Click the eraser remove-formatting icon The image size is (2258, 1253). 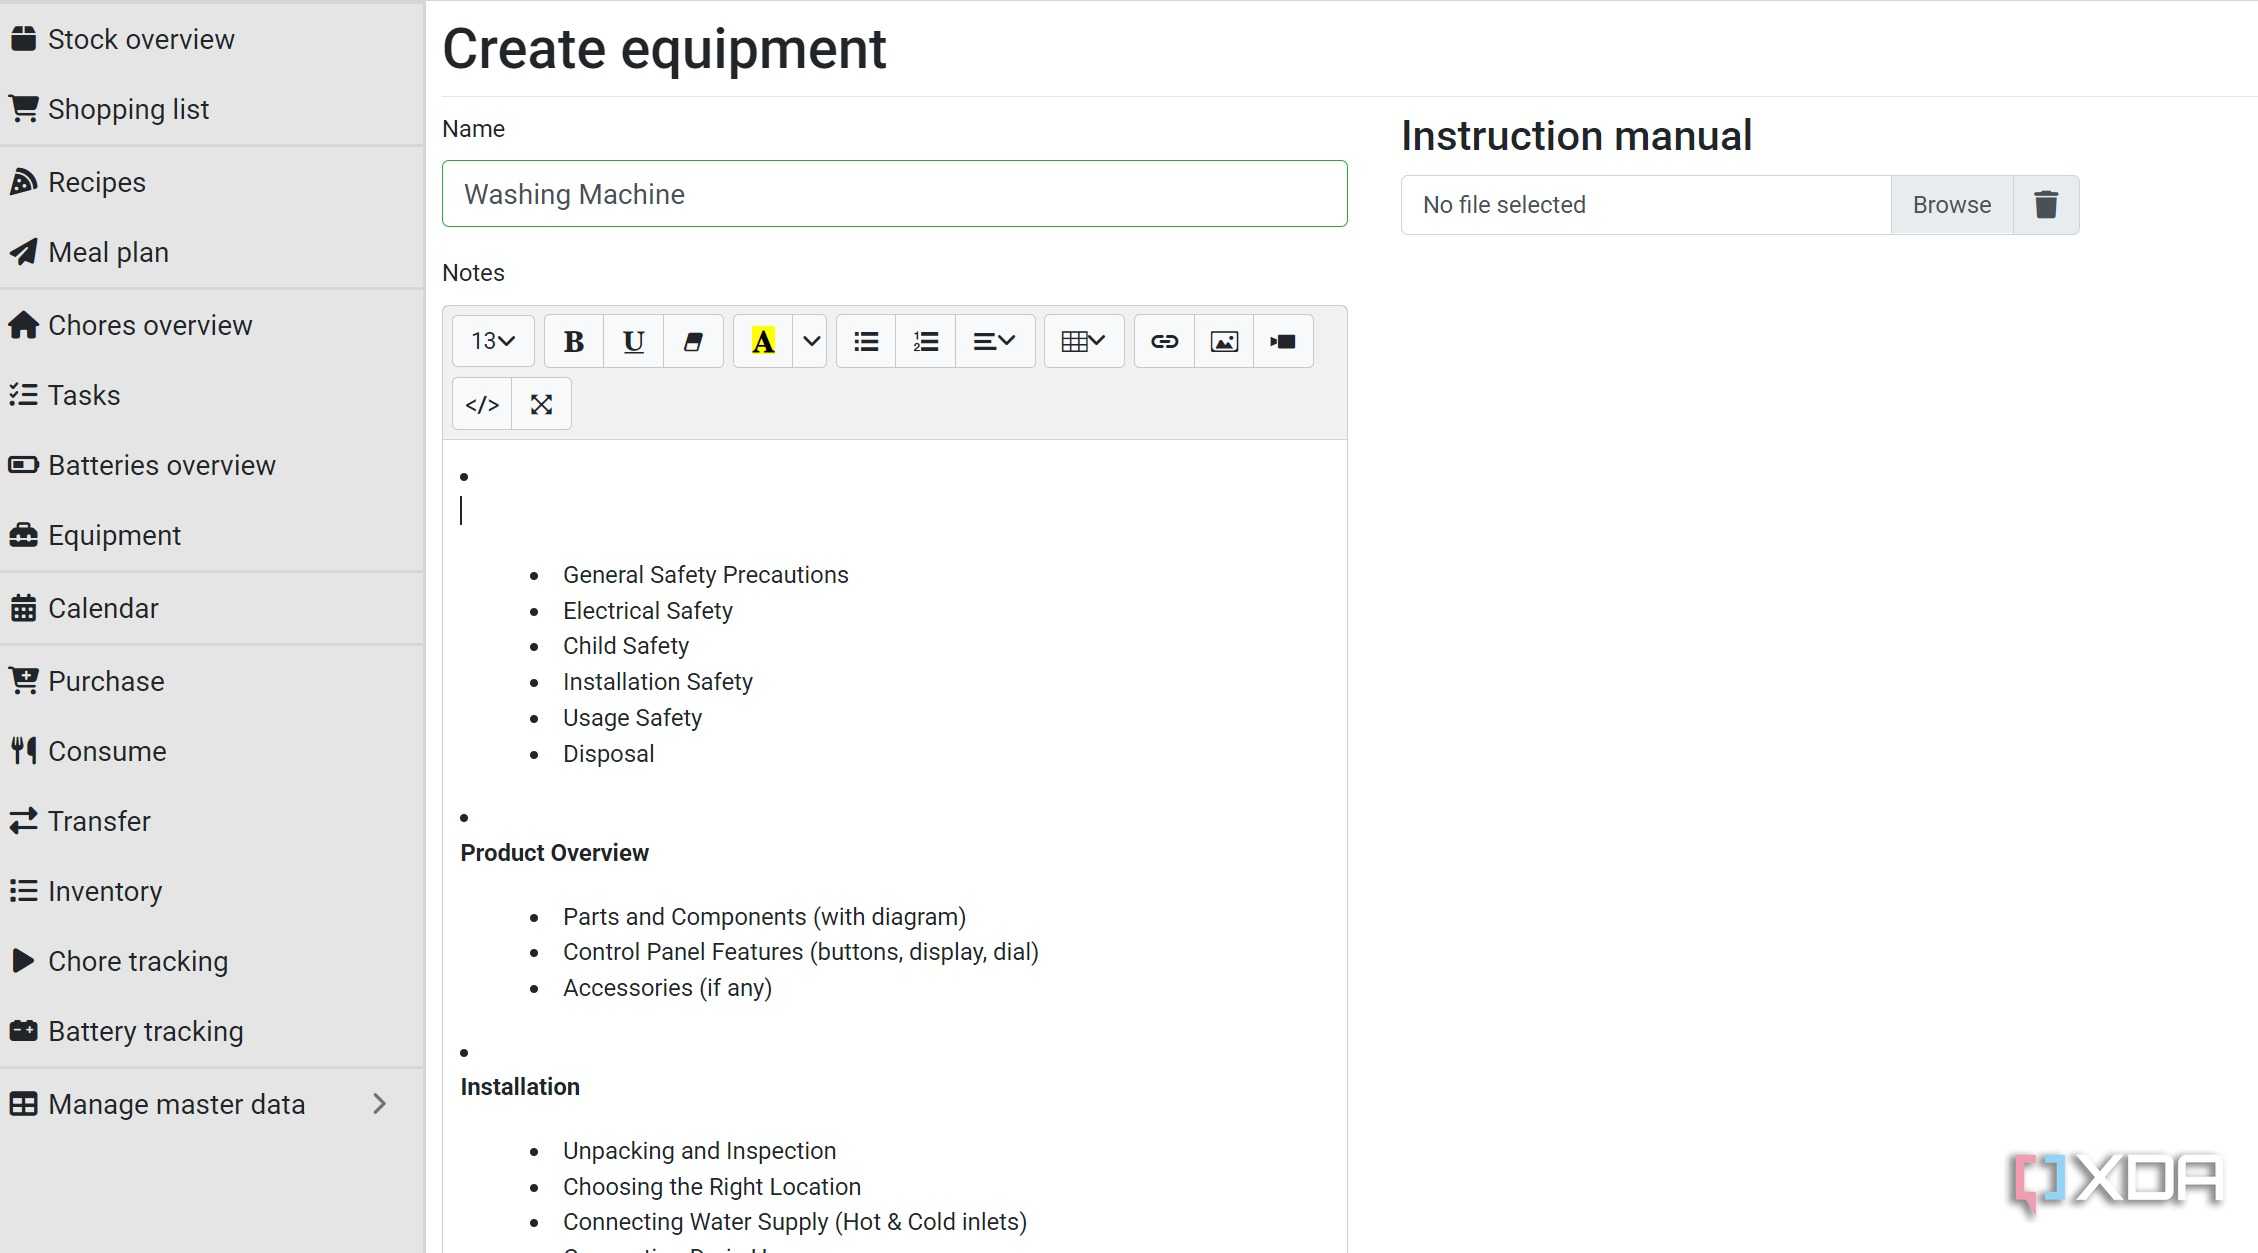point(693,342)
